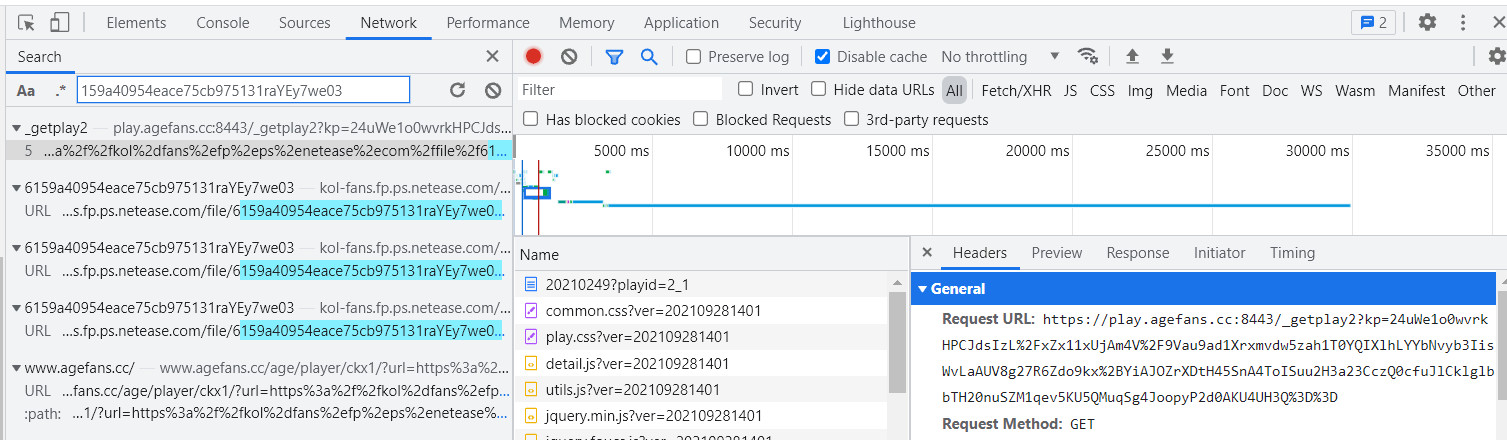
Task: Open network conditions wifi icon
Action: point(1087,56)
